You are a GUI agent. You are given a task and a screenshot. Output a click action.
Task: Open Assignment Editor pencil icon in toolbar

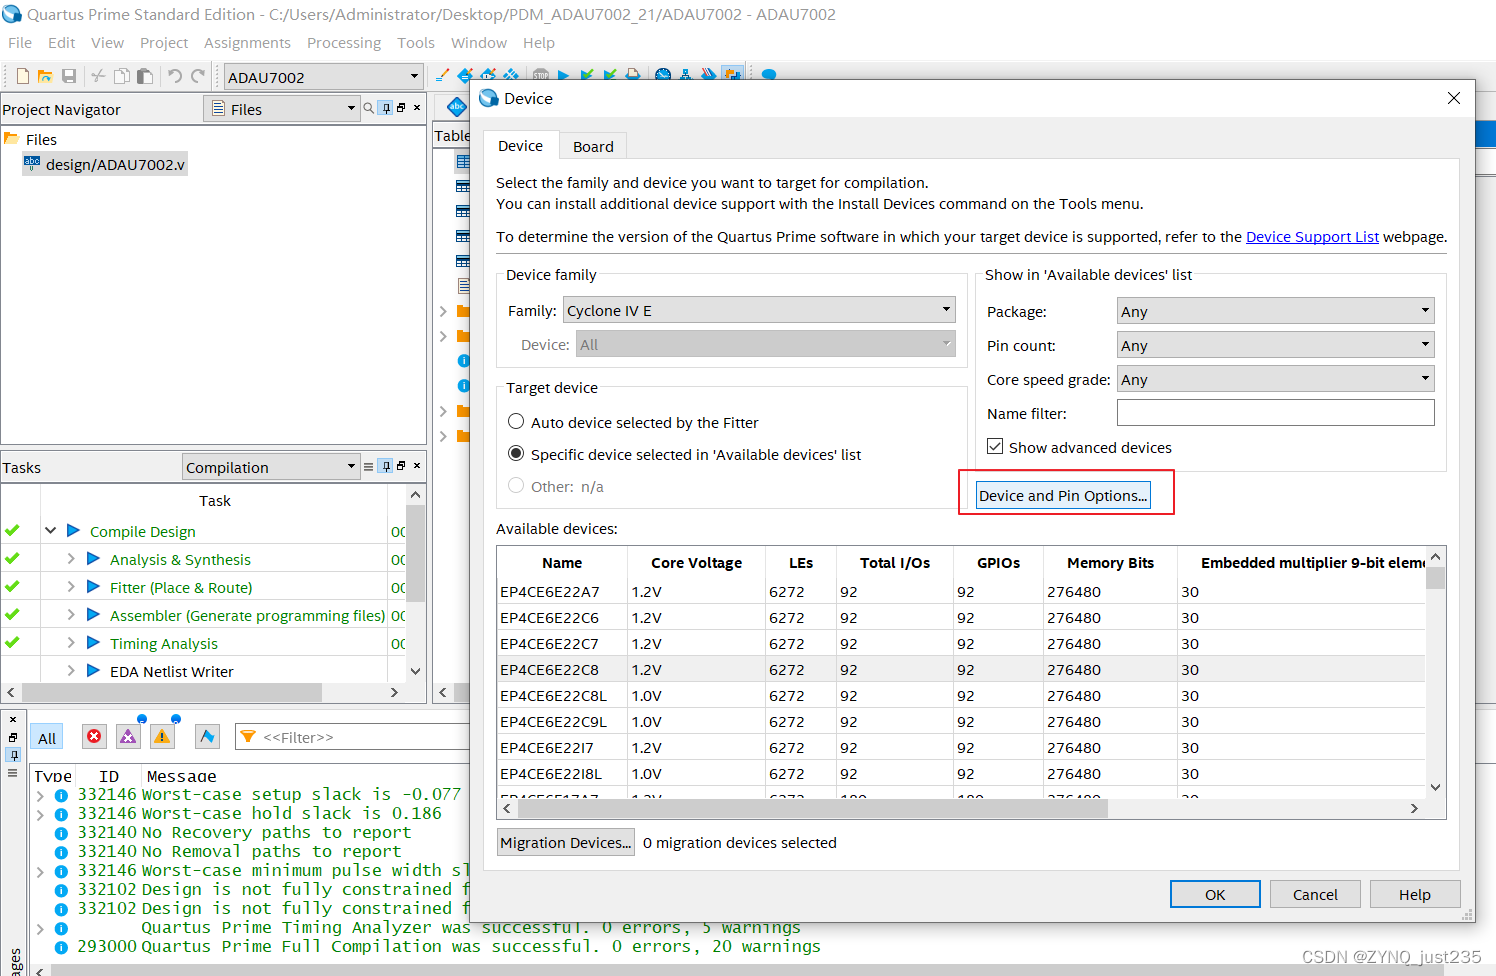(442, 75)
